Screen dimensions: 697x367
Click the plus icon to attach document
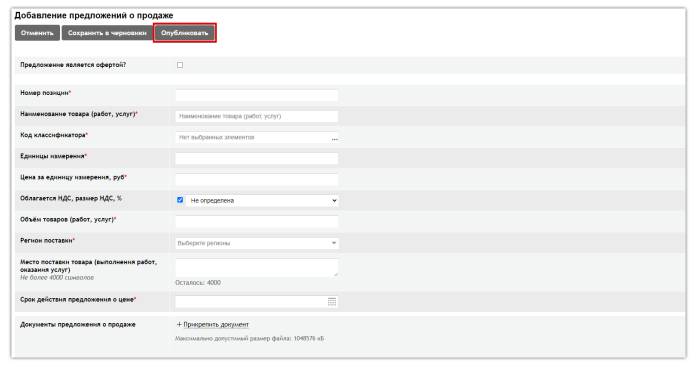(x=179, y=324)
